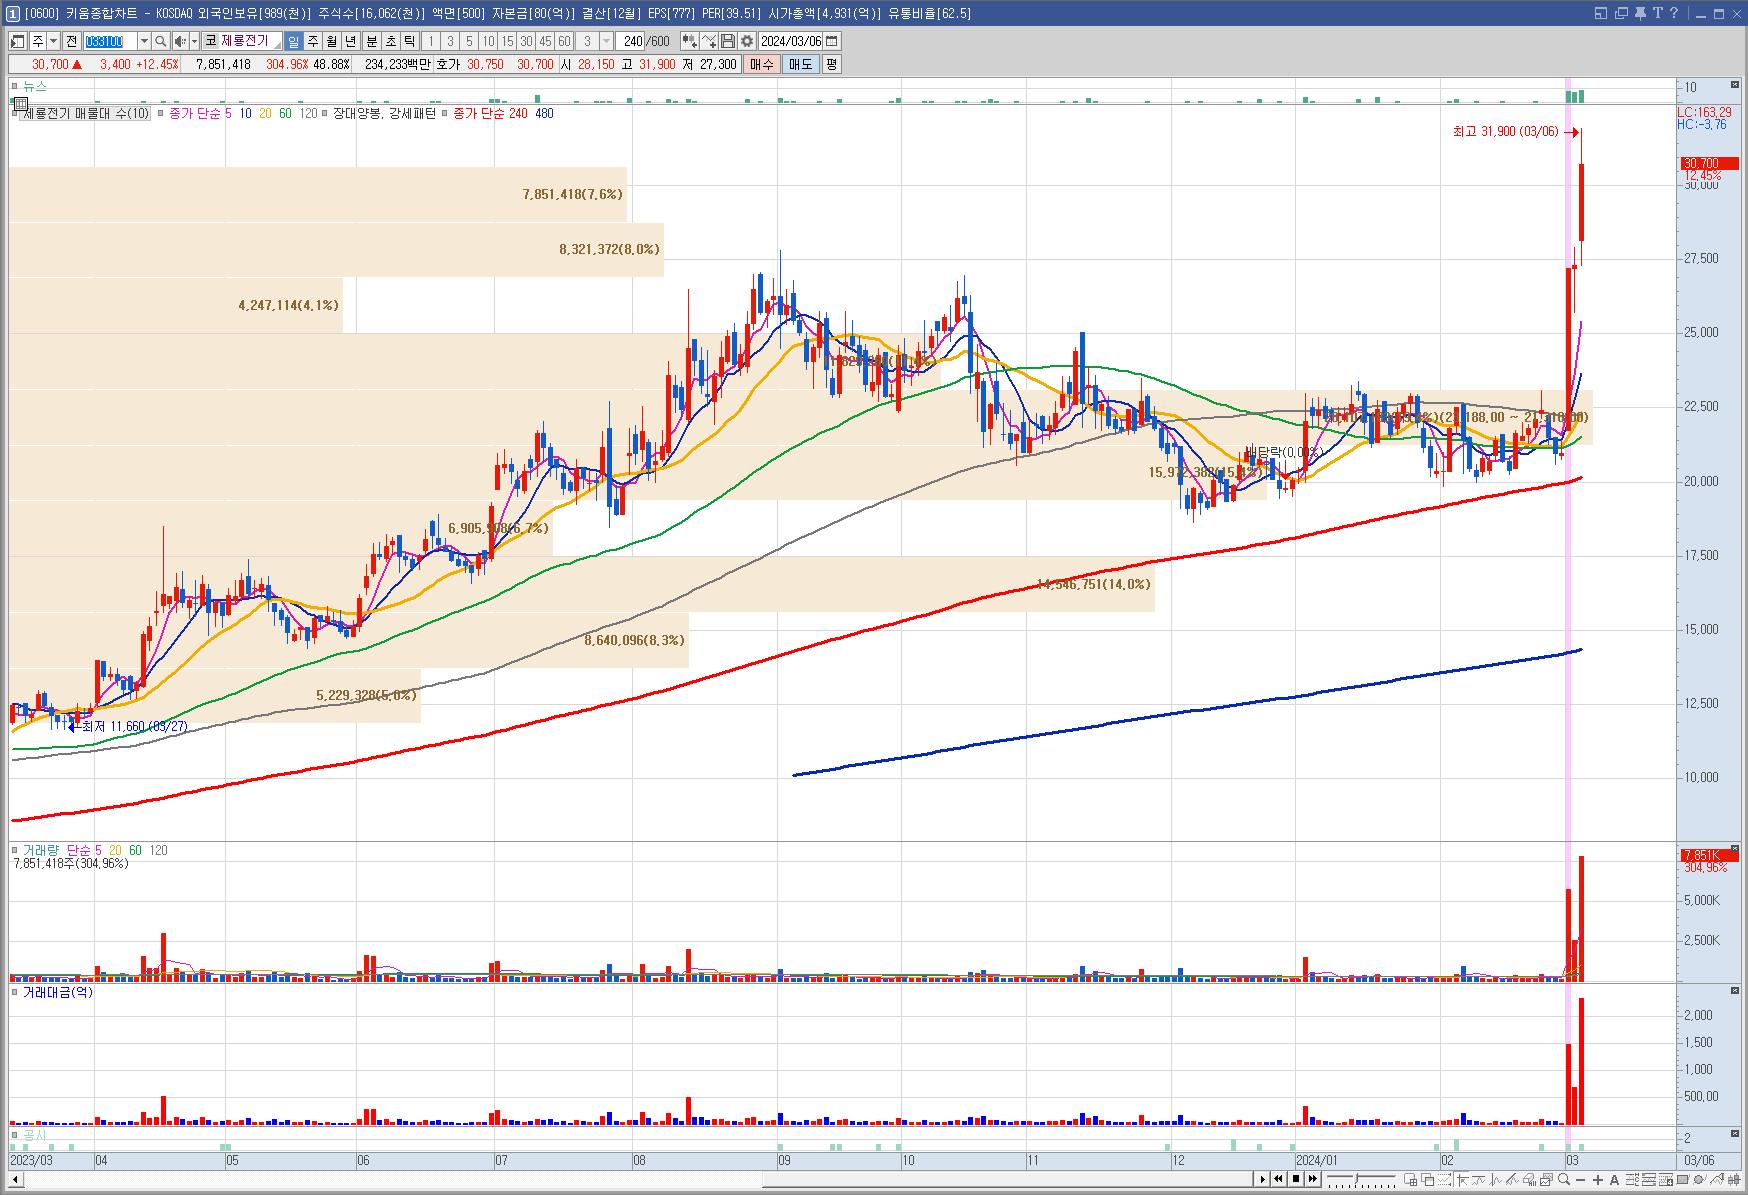Toggle the 뉴스 indicator checkbox
The height and width of the screenshot is (1195, 1748).
click(15, 87)
